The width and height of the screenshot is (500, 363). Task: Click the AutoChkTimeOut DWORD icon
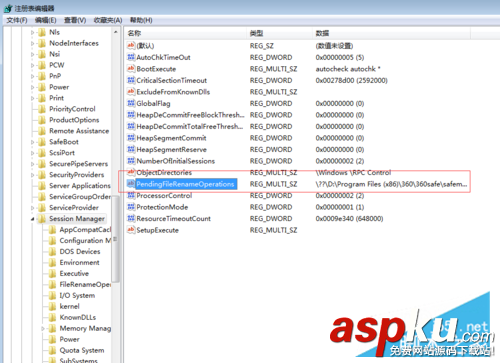(131, 57)
